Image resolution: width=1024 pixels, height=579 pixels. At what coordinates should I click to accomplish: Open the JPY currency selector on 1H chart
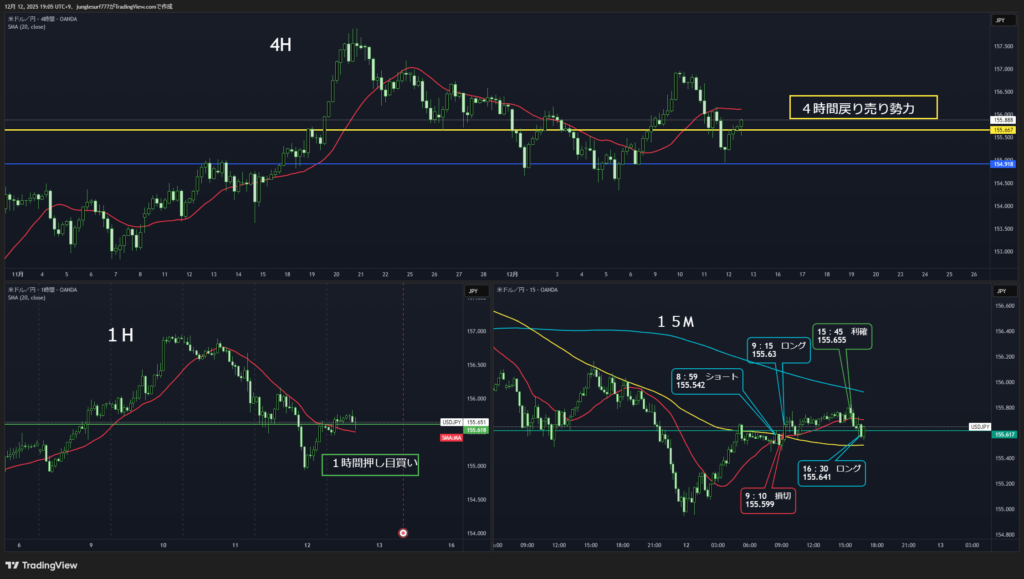coord(471,291)
